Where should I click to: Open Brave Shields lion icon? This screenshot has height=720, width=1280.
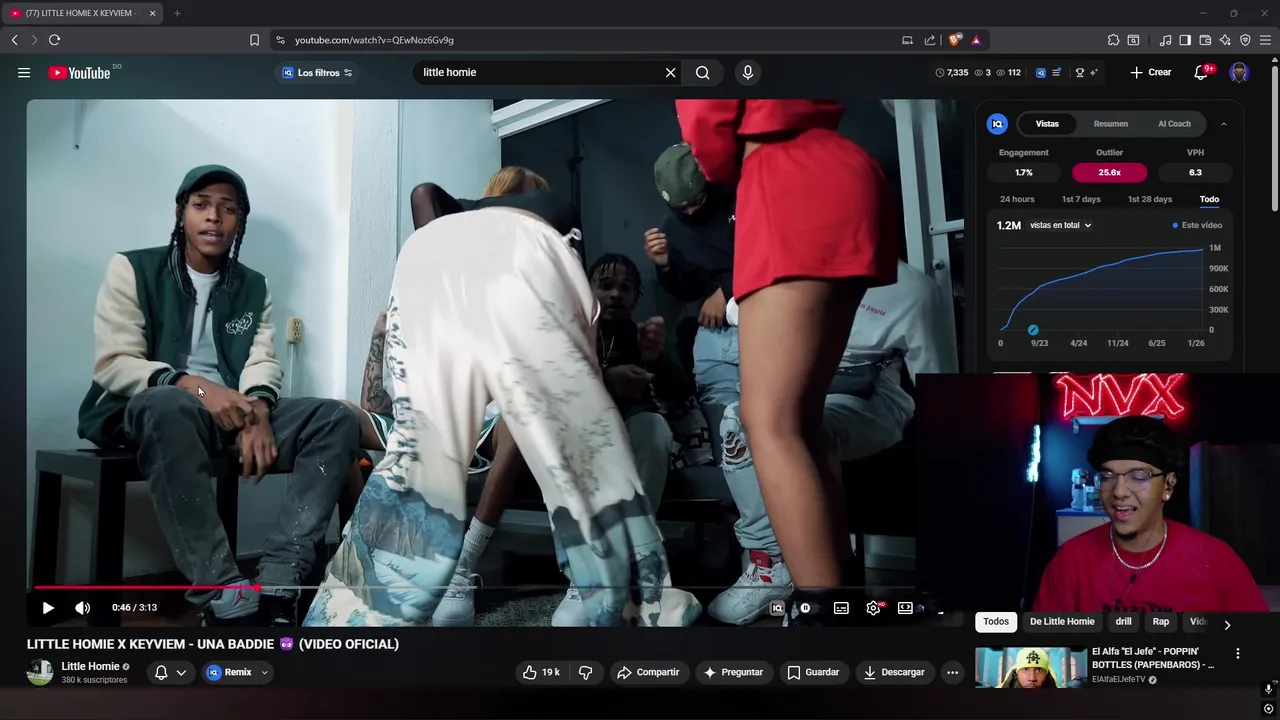pos(955,40)
